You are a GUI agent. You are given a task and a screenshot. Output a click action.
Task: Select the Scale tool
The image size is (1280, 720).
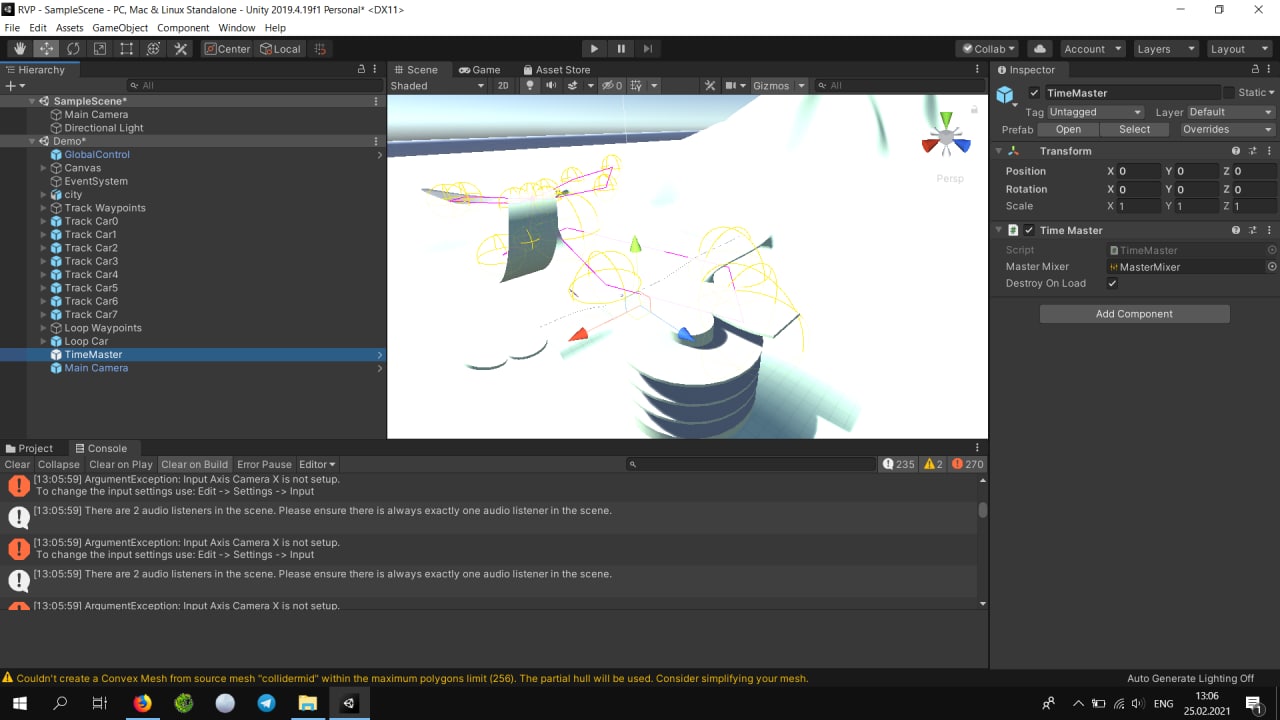click(x=100, y=49)
